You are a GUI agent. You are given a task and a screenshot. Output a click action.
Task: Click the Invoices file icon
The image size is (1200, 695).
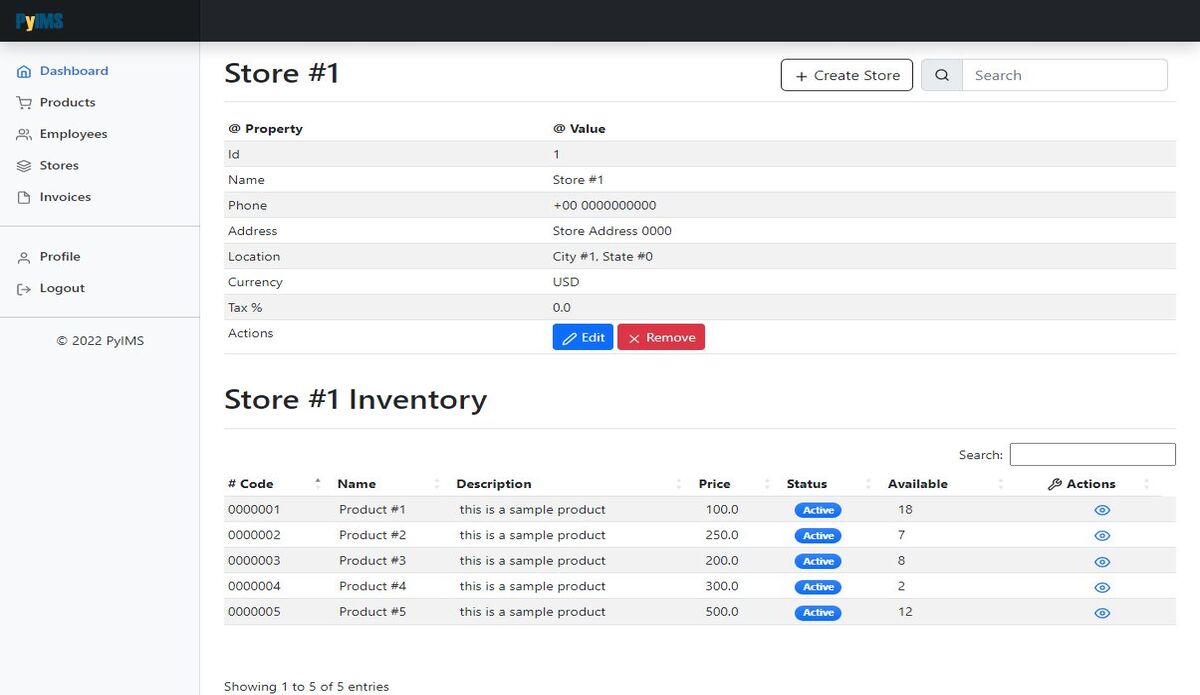coord(24,198)
